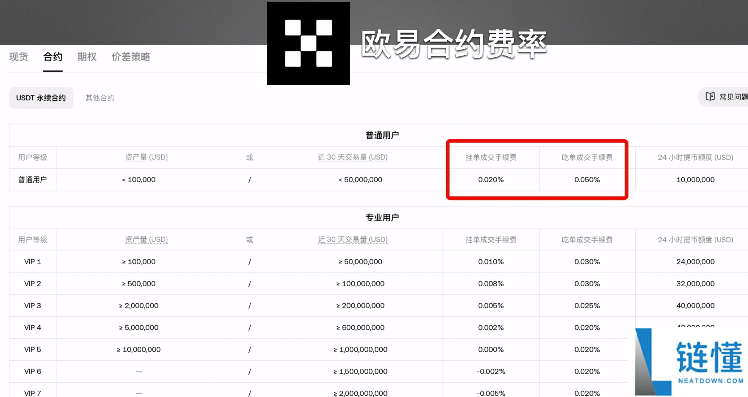Click VIP 2 maker fee 0.008%

[491, 284]
